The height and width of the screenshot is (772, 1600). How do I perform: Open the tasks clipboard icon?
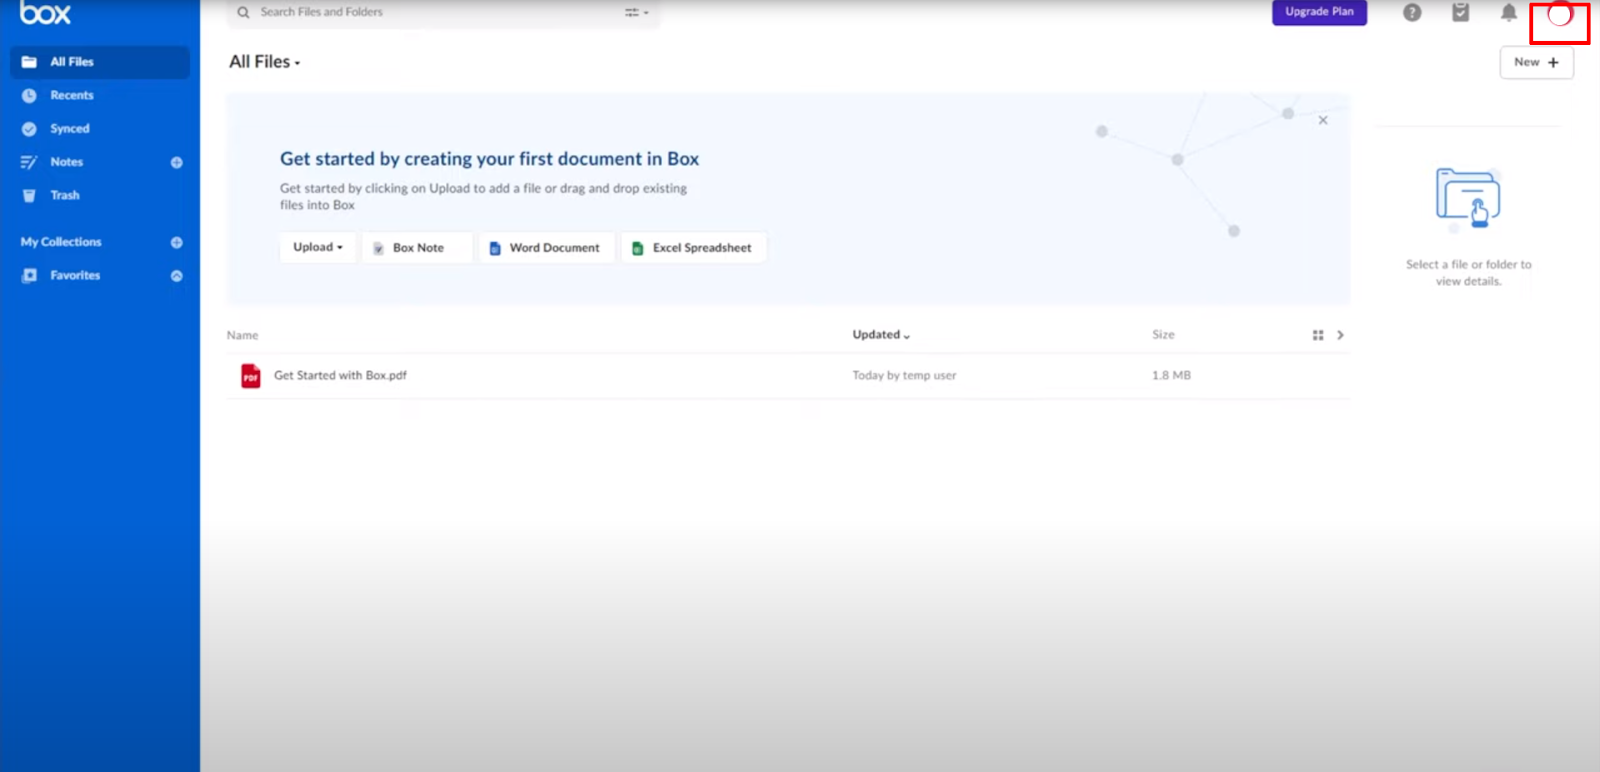coord(1460,12)
